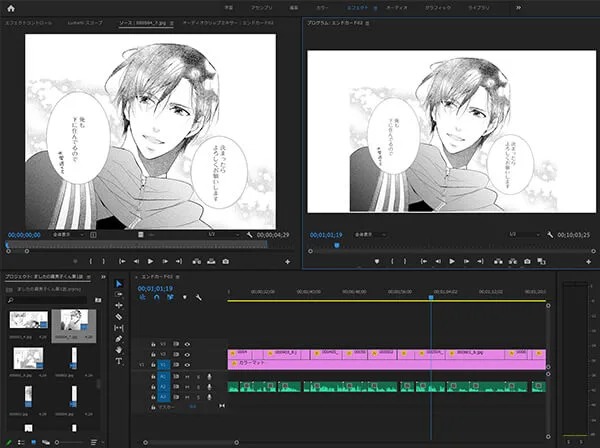The height and width of the screenshot is (448, 600).
Task: Switch to Effect Controls tab
Action: [29, 23]
